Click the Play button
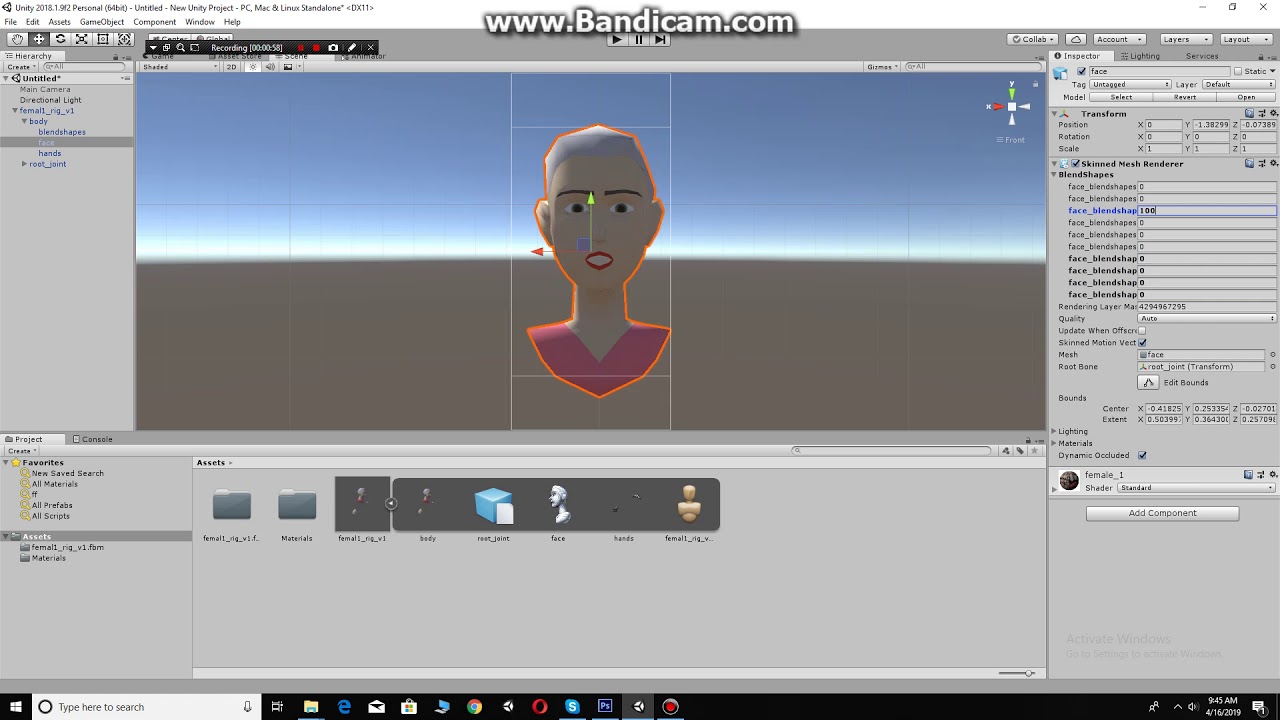The height and width of the screenshot is (720, 1280). click(x=616, y=39)
